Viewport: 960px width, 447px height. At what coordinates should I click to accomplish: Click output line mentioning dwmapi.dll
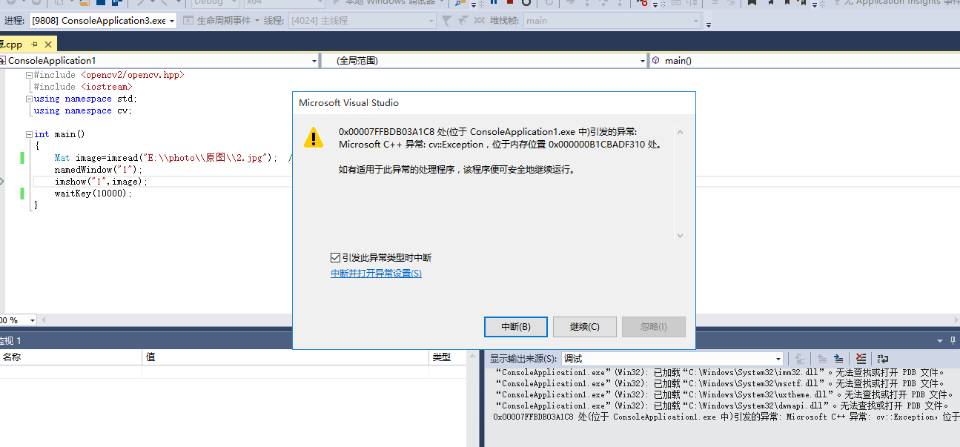[x=721, y=405]
